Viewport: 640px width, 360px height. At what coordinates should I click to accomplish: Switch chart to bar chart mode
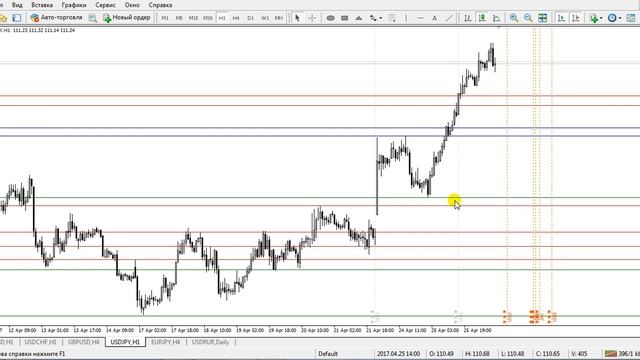point(468,18)
